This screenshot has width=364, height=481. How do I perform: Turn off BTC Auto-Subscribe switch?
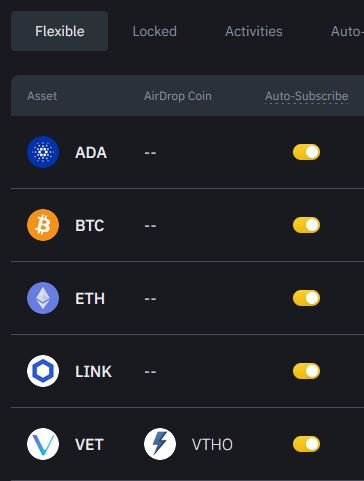click(x=306, y=225)
